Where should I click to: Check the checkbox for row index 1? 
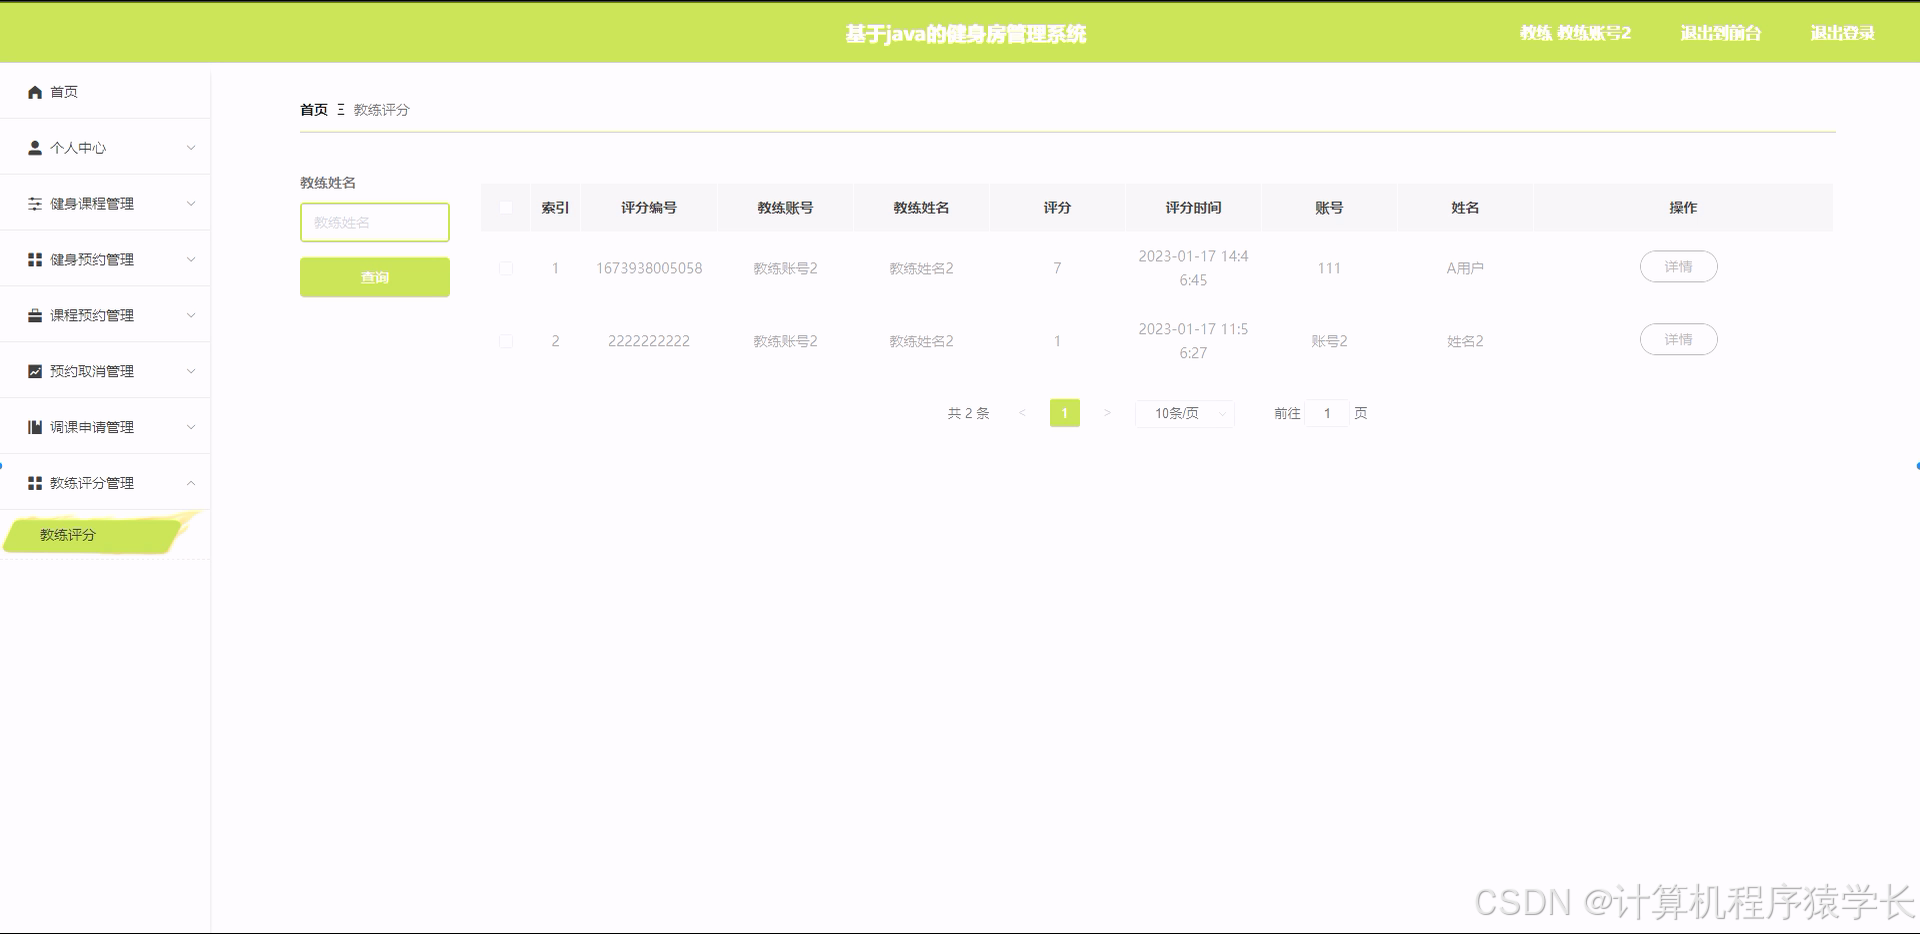[x=505, y=268]
